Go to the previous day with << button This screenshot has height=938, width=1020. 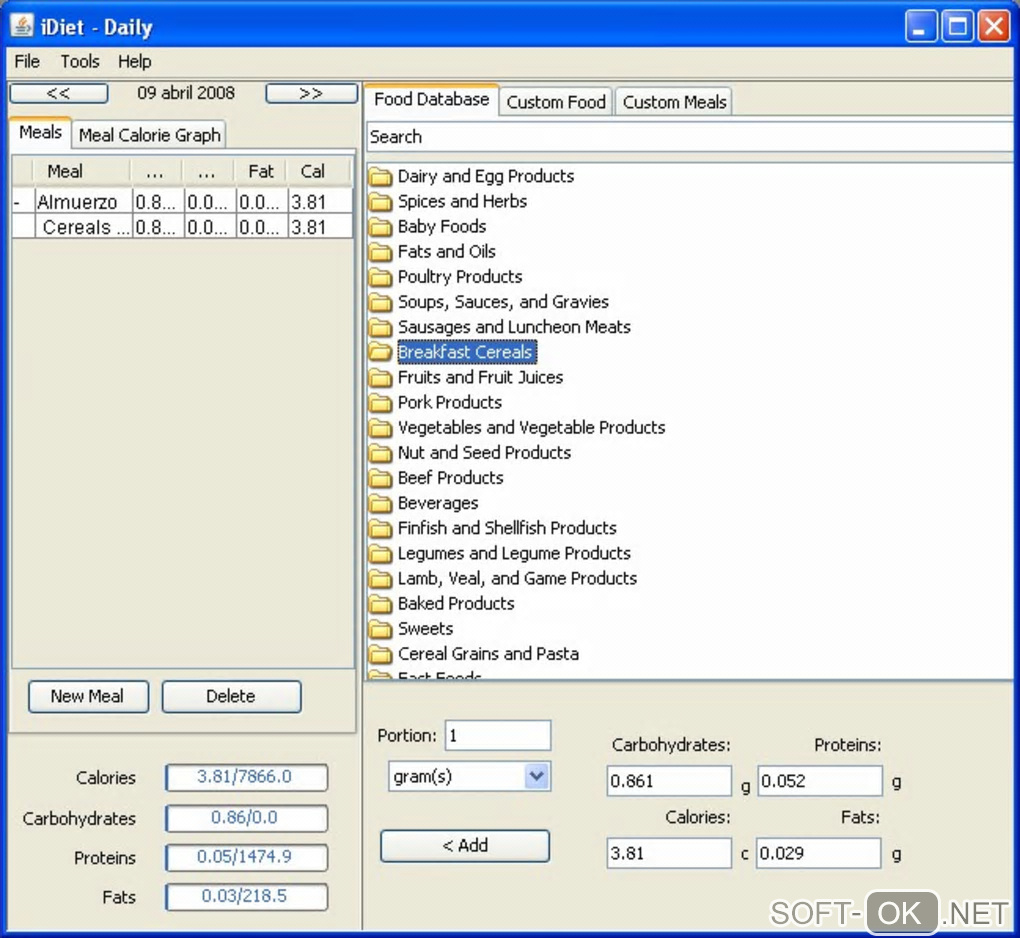click(59, 94)
